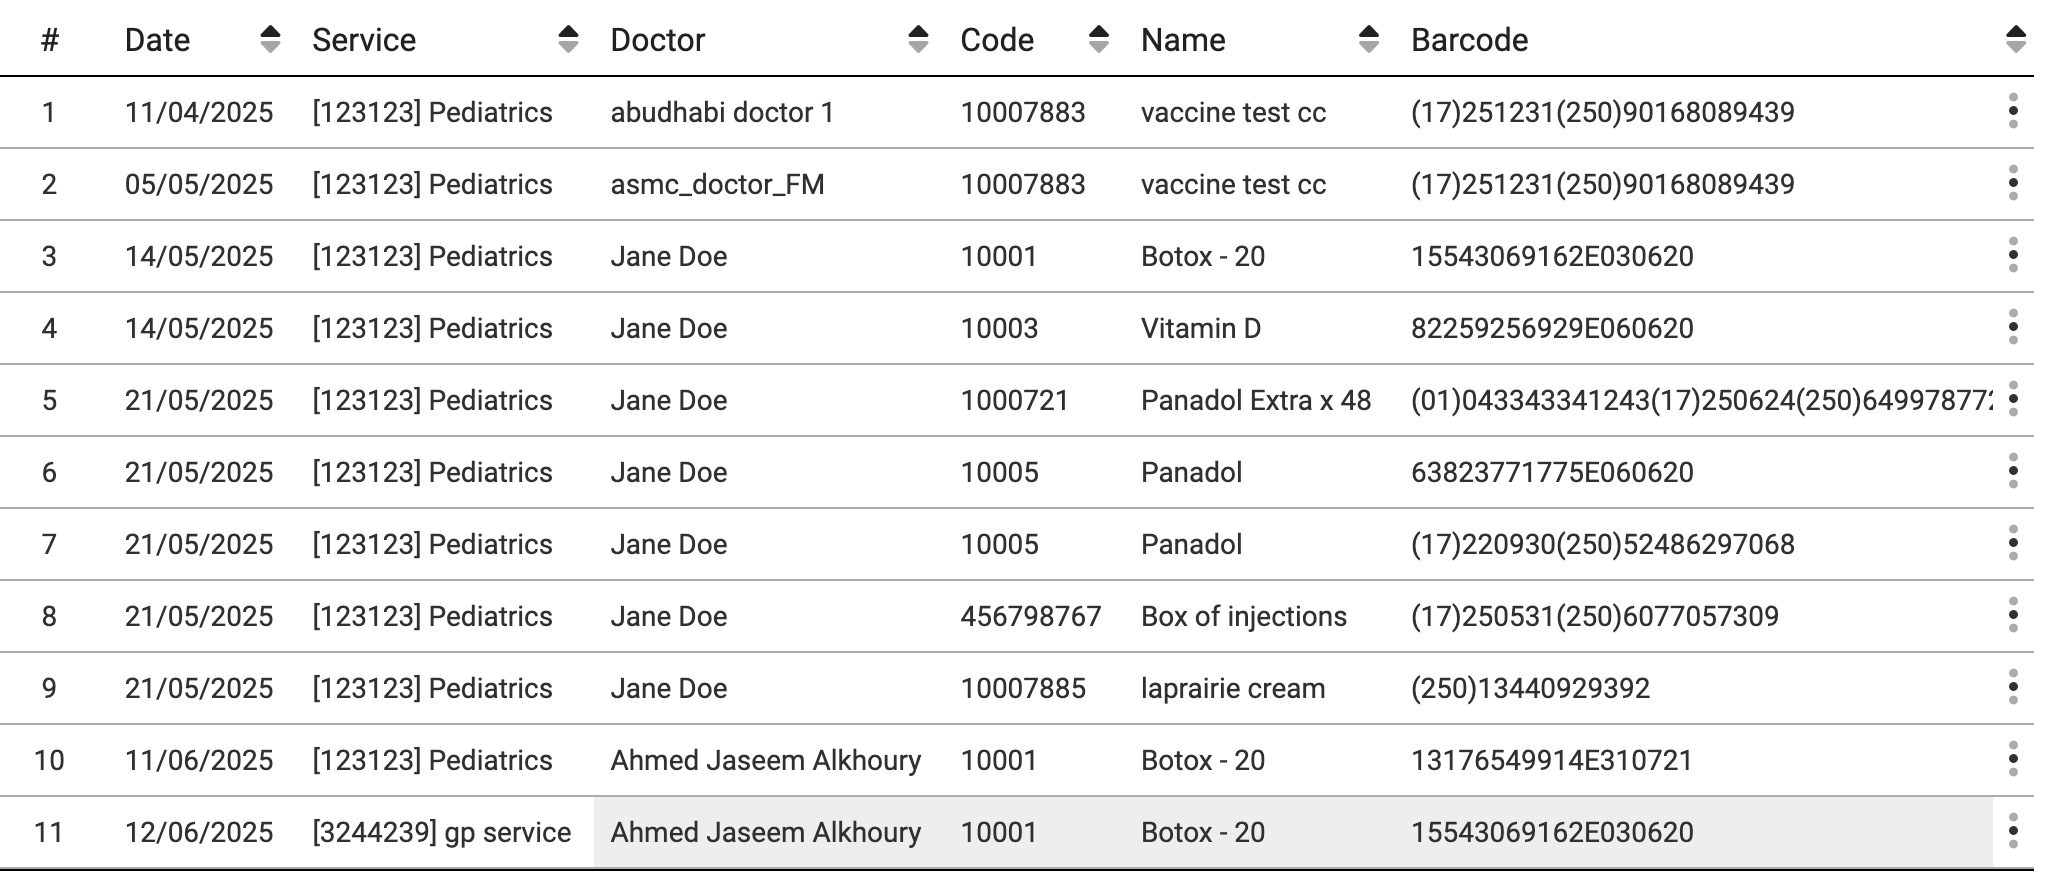Select highlighted Ahmed Jaseem Alkhoury cell row 11

pos(765,832)
